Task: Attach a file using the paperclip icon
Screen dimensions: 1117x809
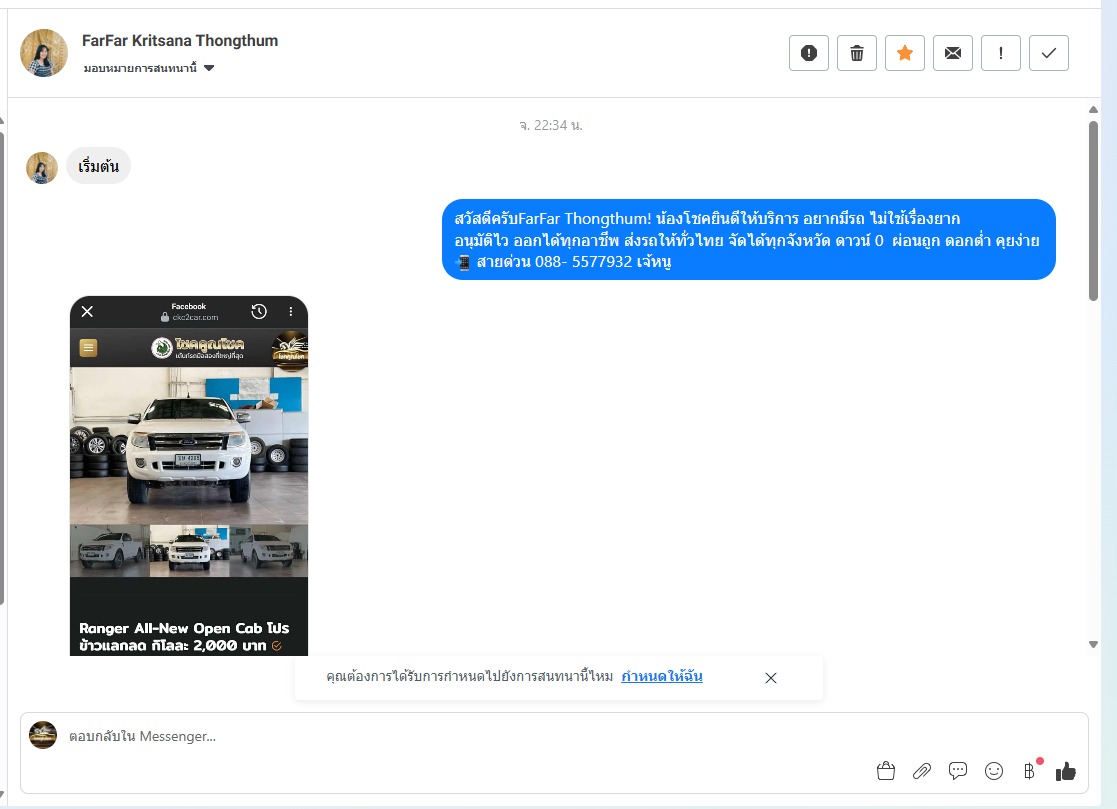Action: (922, 771)
